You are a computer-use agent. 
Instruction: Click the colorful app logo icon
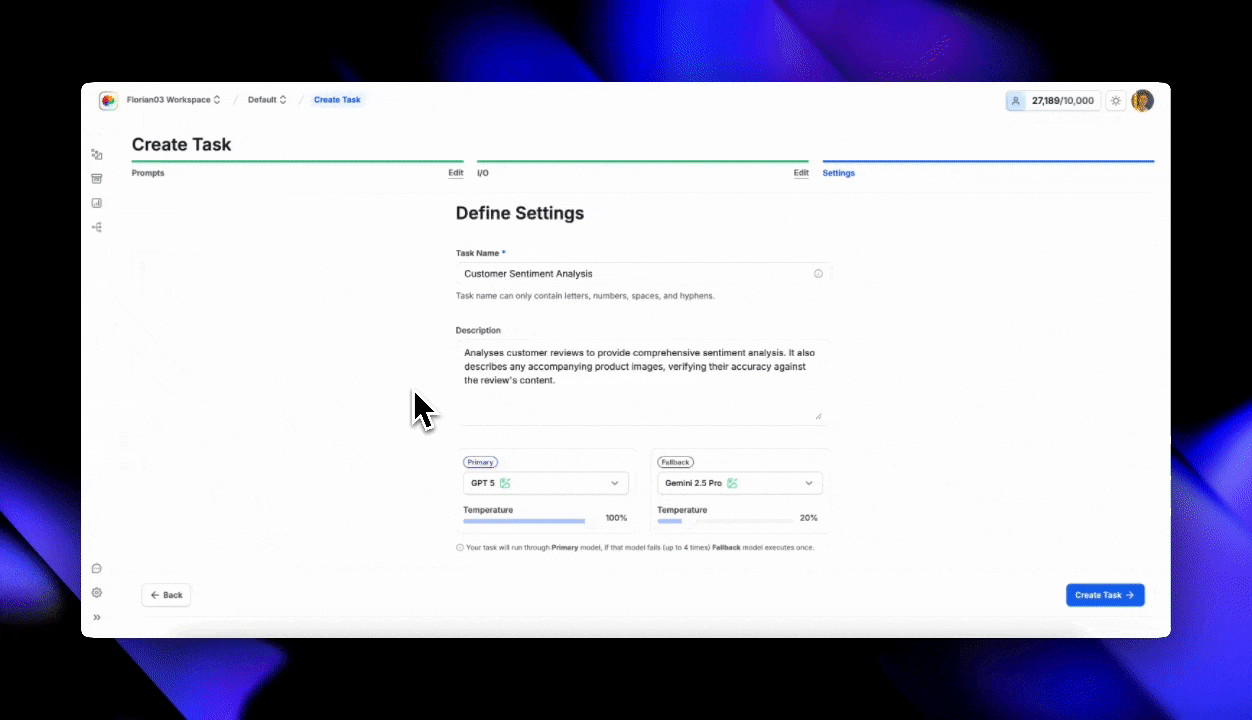[108, 100]
